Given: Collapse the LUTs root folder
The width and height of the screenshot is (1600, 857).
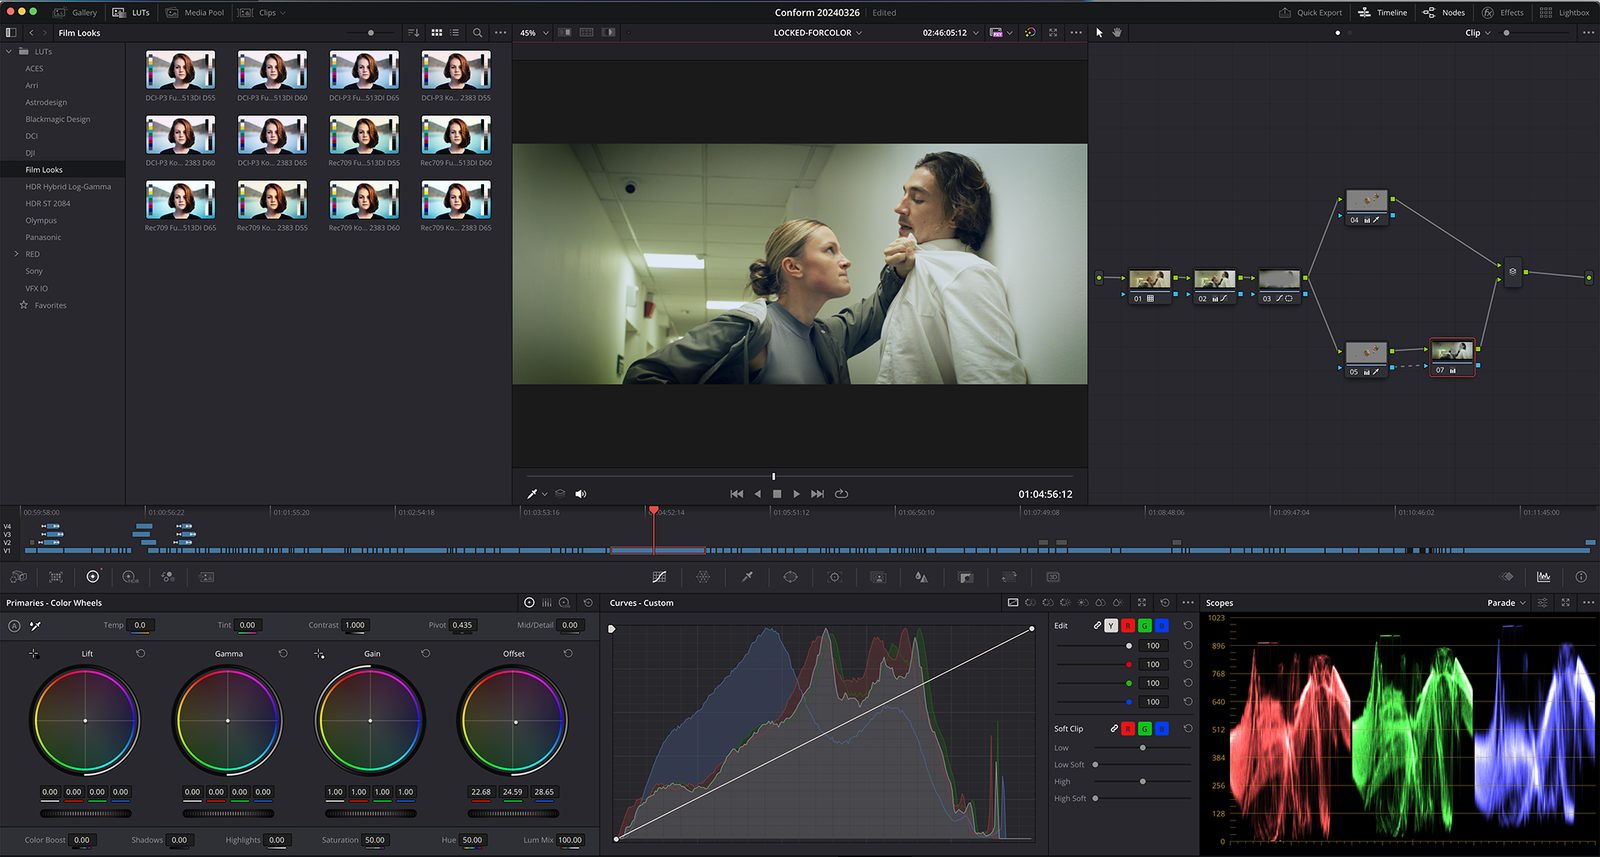Looking at the screenshot, I should point(9,51).
